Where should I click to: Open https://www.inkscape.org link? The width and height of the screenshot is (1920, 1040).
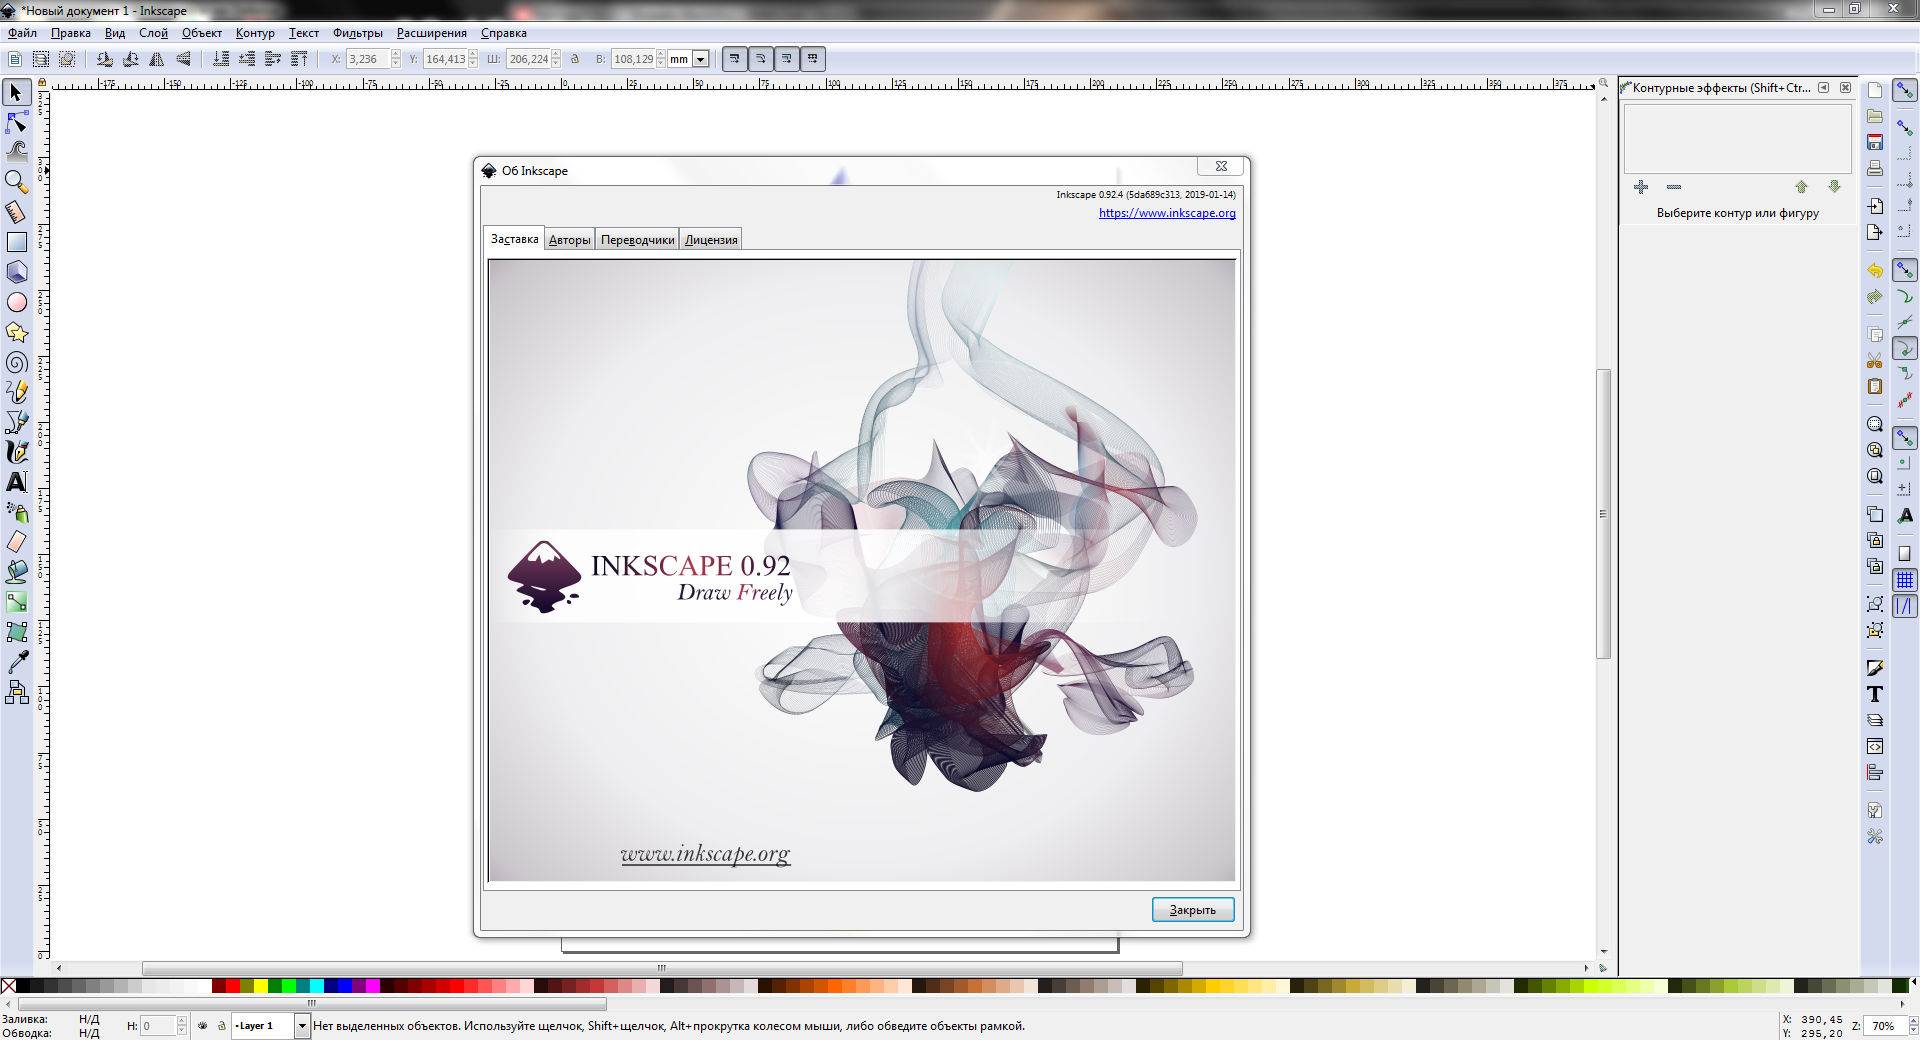pos(1167,213)
